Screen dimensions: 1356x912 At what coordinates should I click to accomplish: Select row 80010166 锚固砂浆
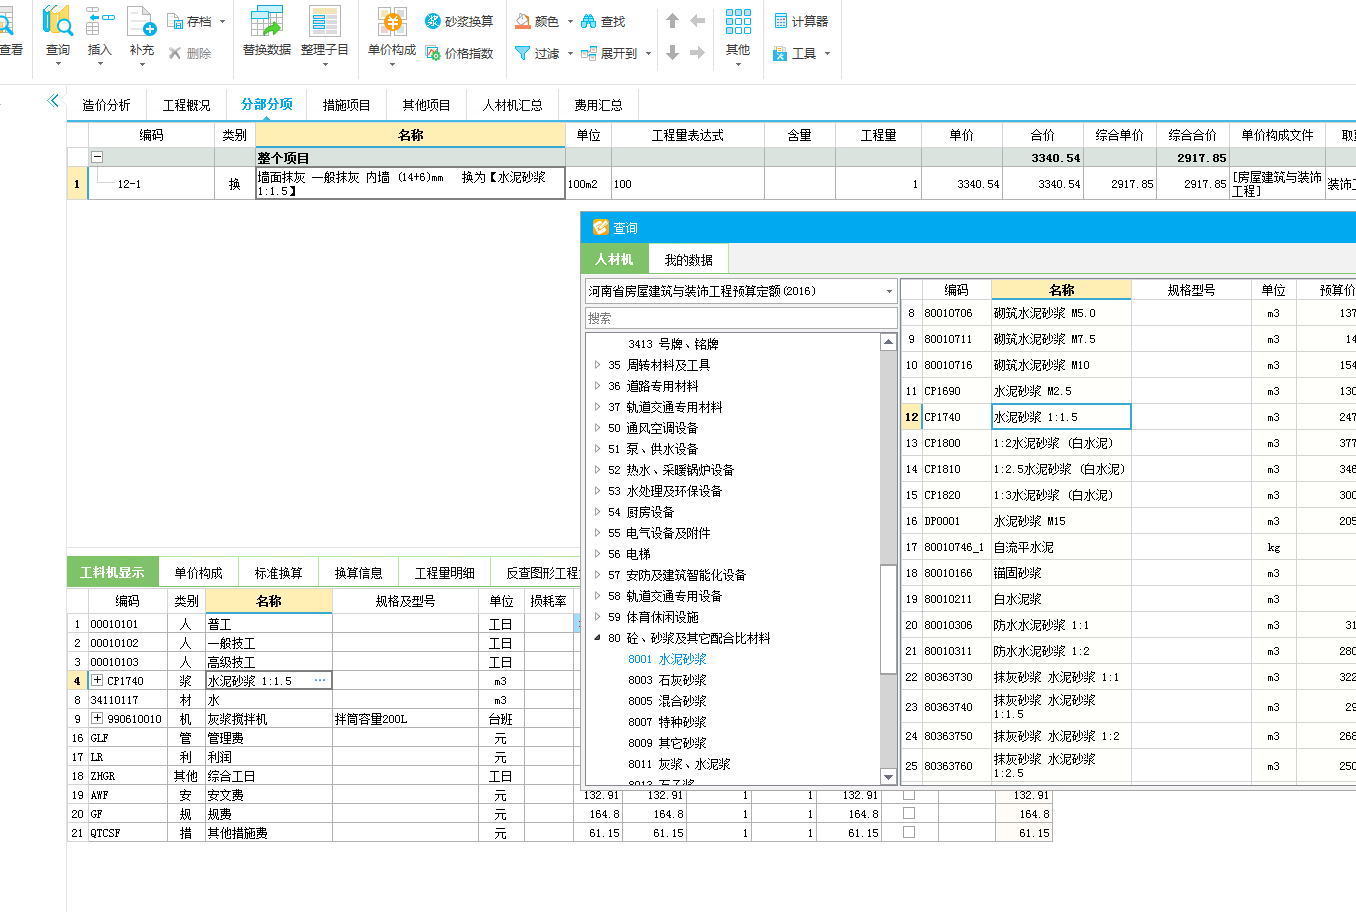pyautogui.click(x=1128, y=573)
